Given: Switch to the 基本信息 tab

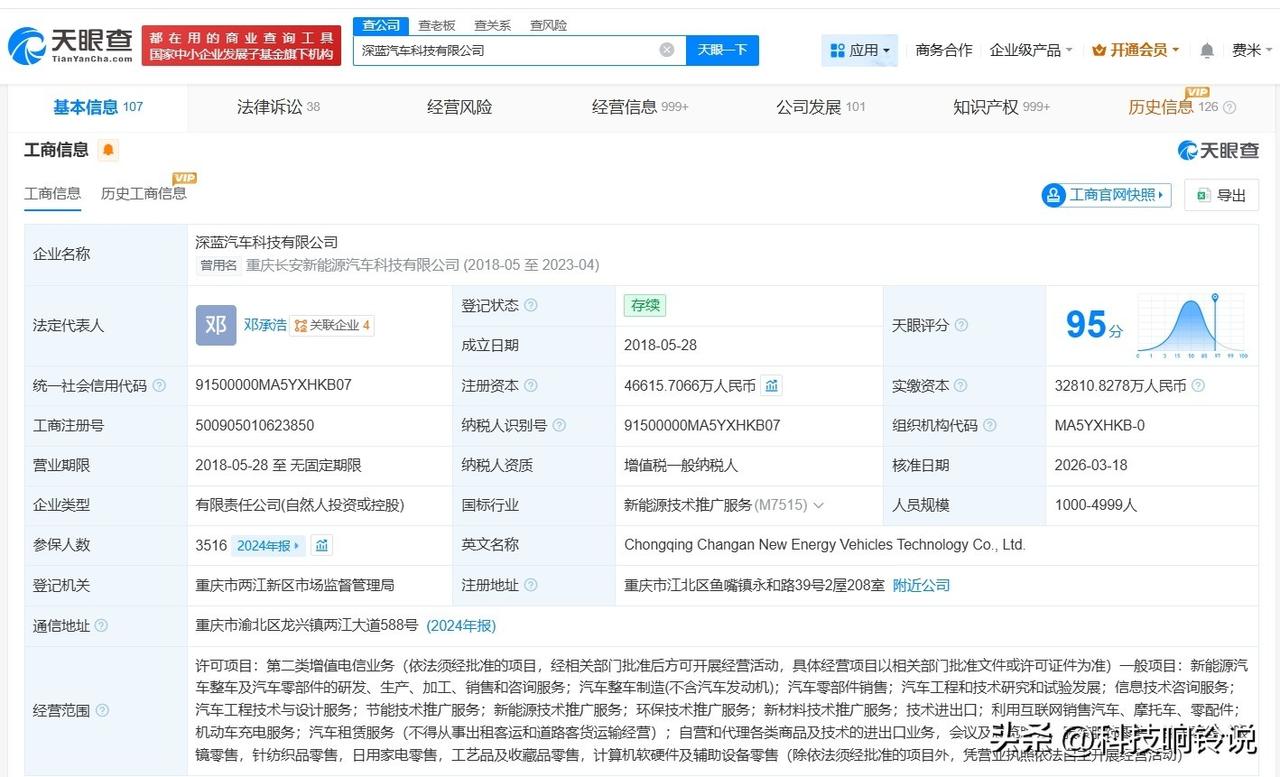Looking at the screenshot, I should (98, 107).
